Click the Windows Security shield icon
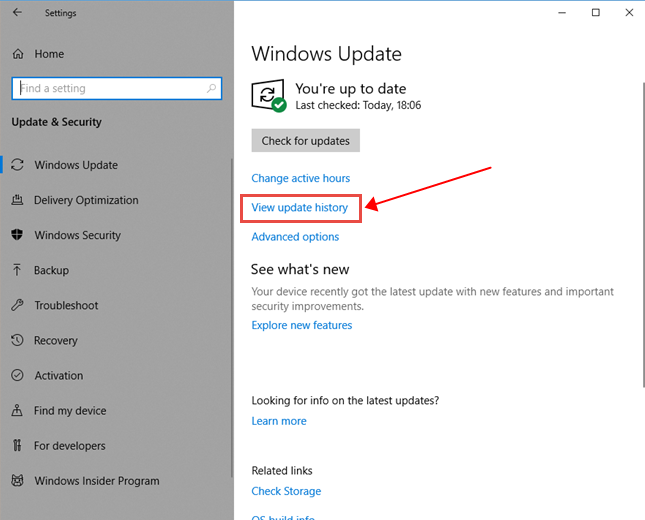645x520 pixels. click(x=17, y=235)
